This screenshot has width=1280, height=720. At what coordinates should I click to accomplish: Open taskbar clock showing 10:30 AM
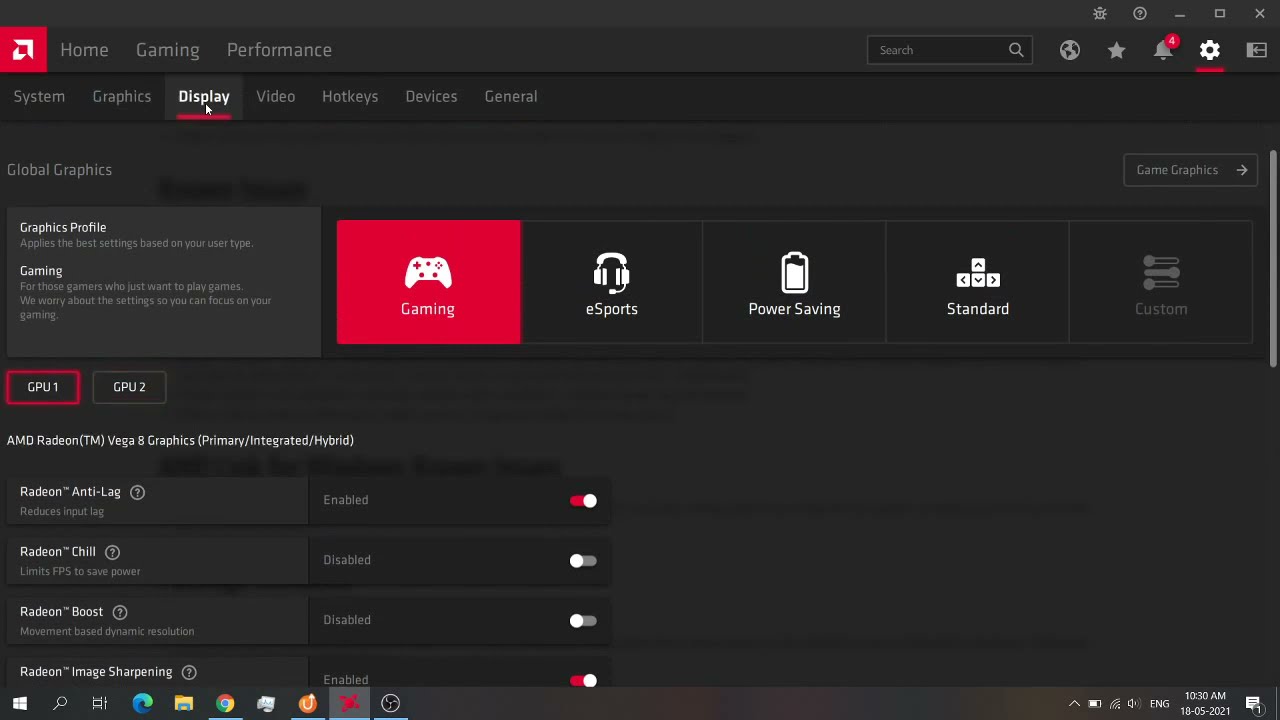coord(1205,704)
